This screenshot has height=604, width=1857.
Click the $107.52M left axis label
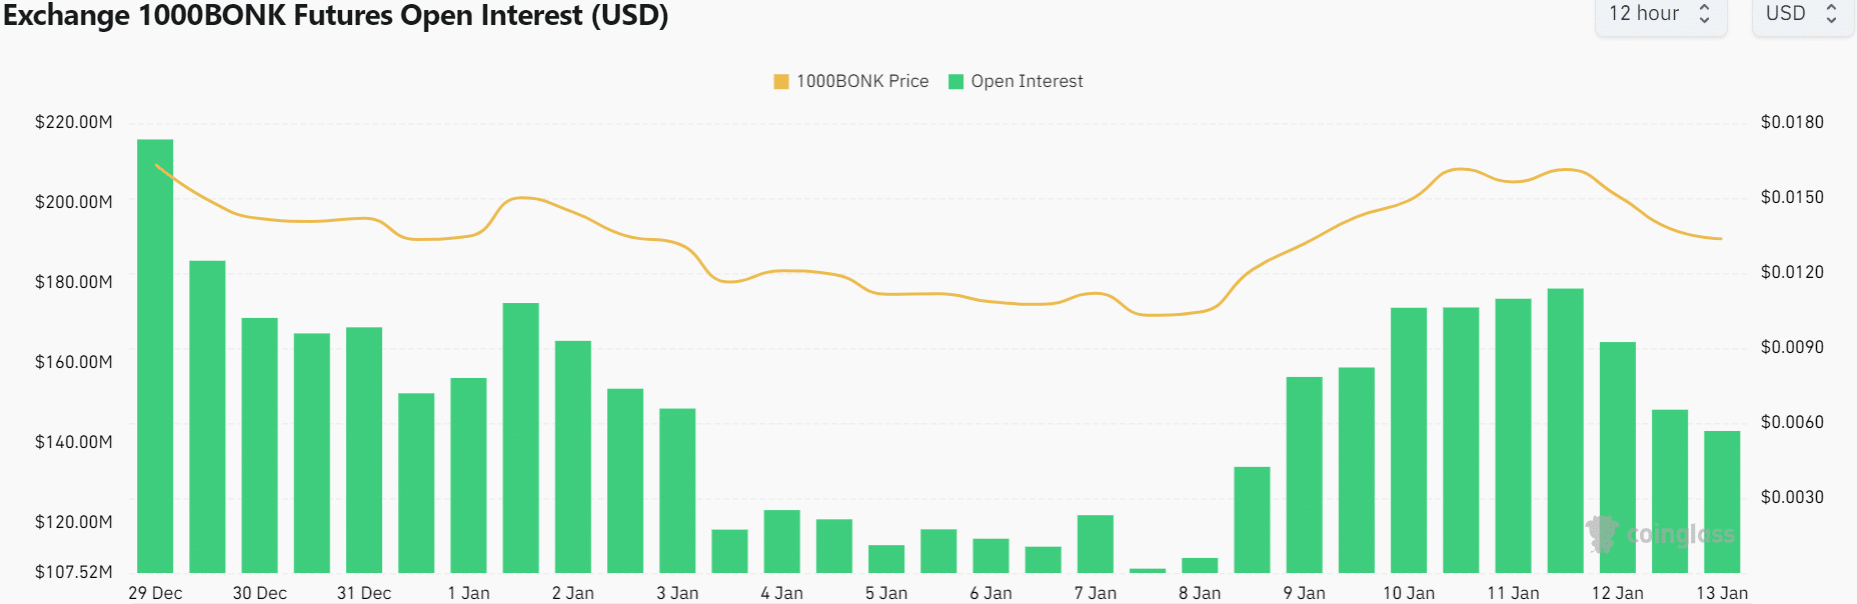click(74, 572)
